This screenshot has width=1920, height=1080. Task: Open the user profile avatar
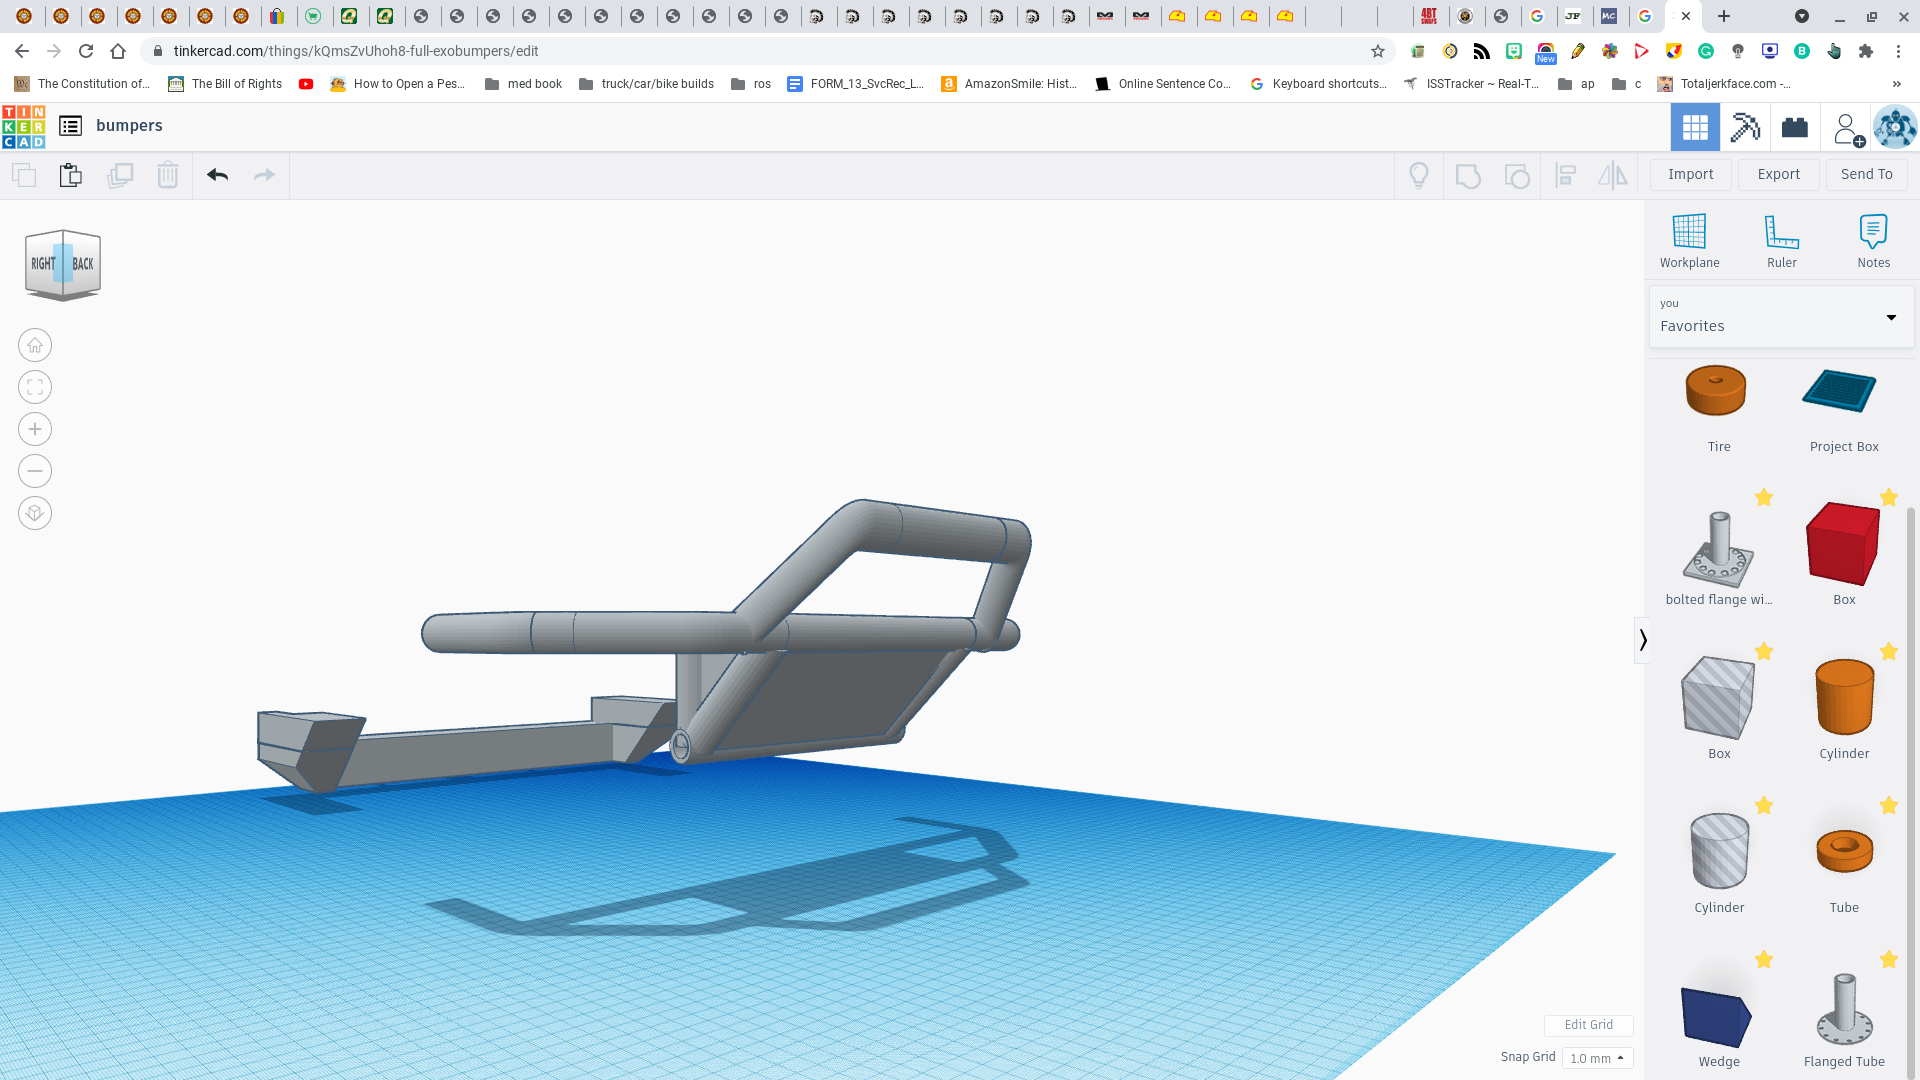coord(1895,127)
